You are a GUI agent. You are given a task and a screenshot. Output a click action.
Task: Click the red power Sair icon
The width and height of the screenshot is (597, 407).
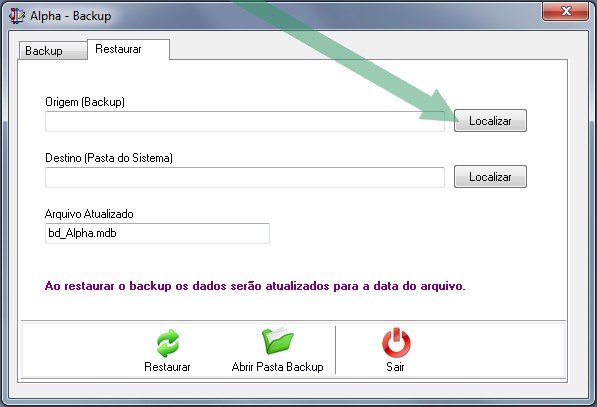pyautogui.click(x=396, y=342)
